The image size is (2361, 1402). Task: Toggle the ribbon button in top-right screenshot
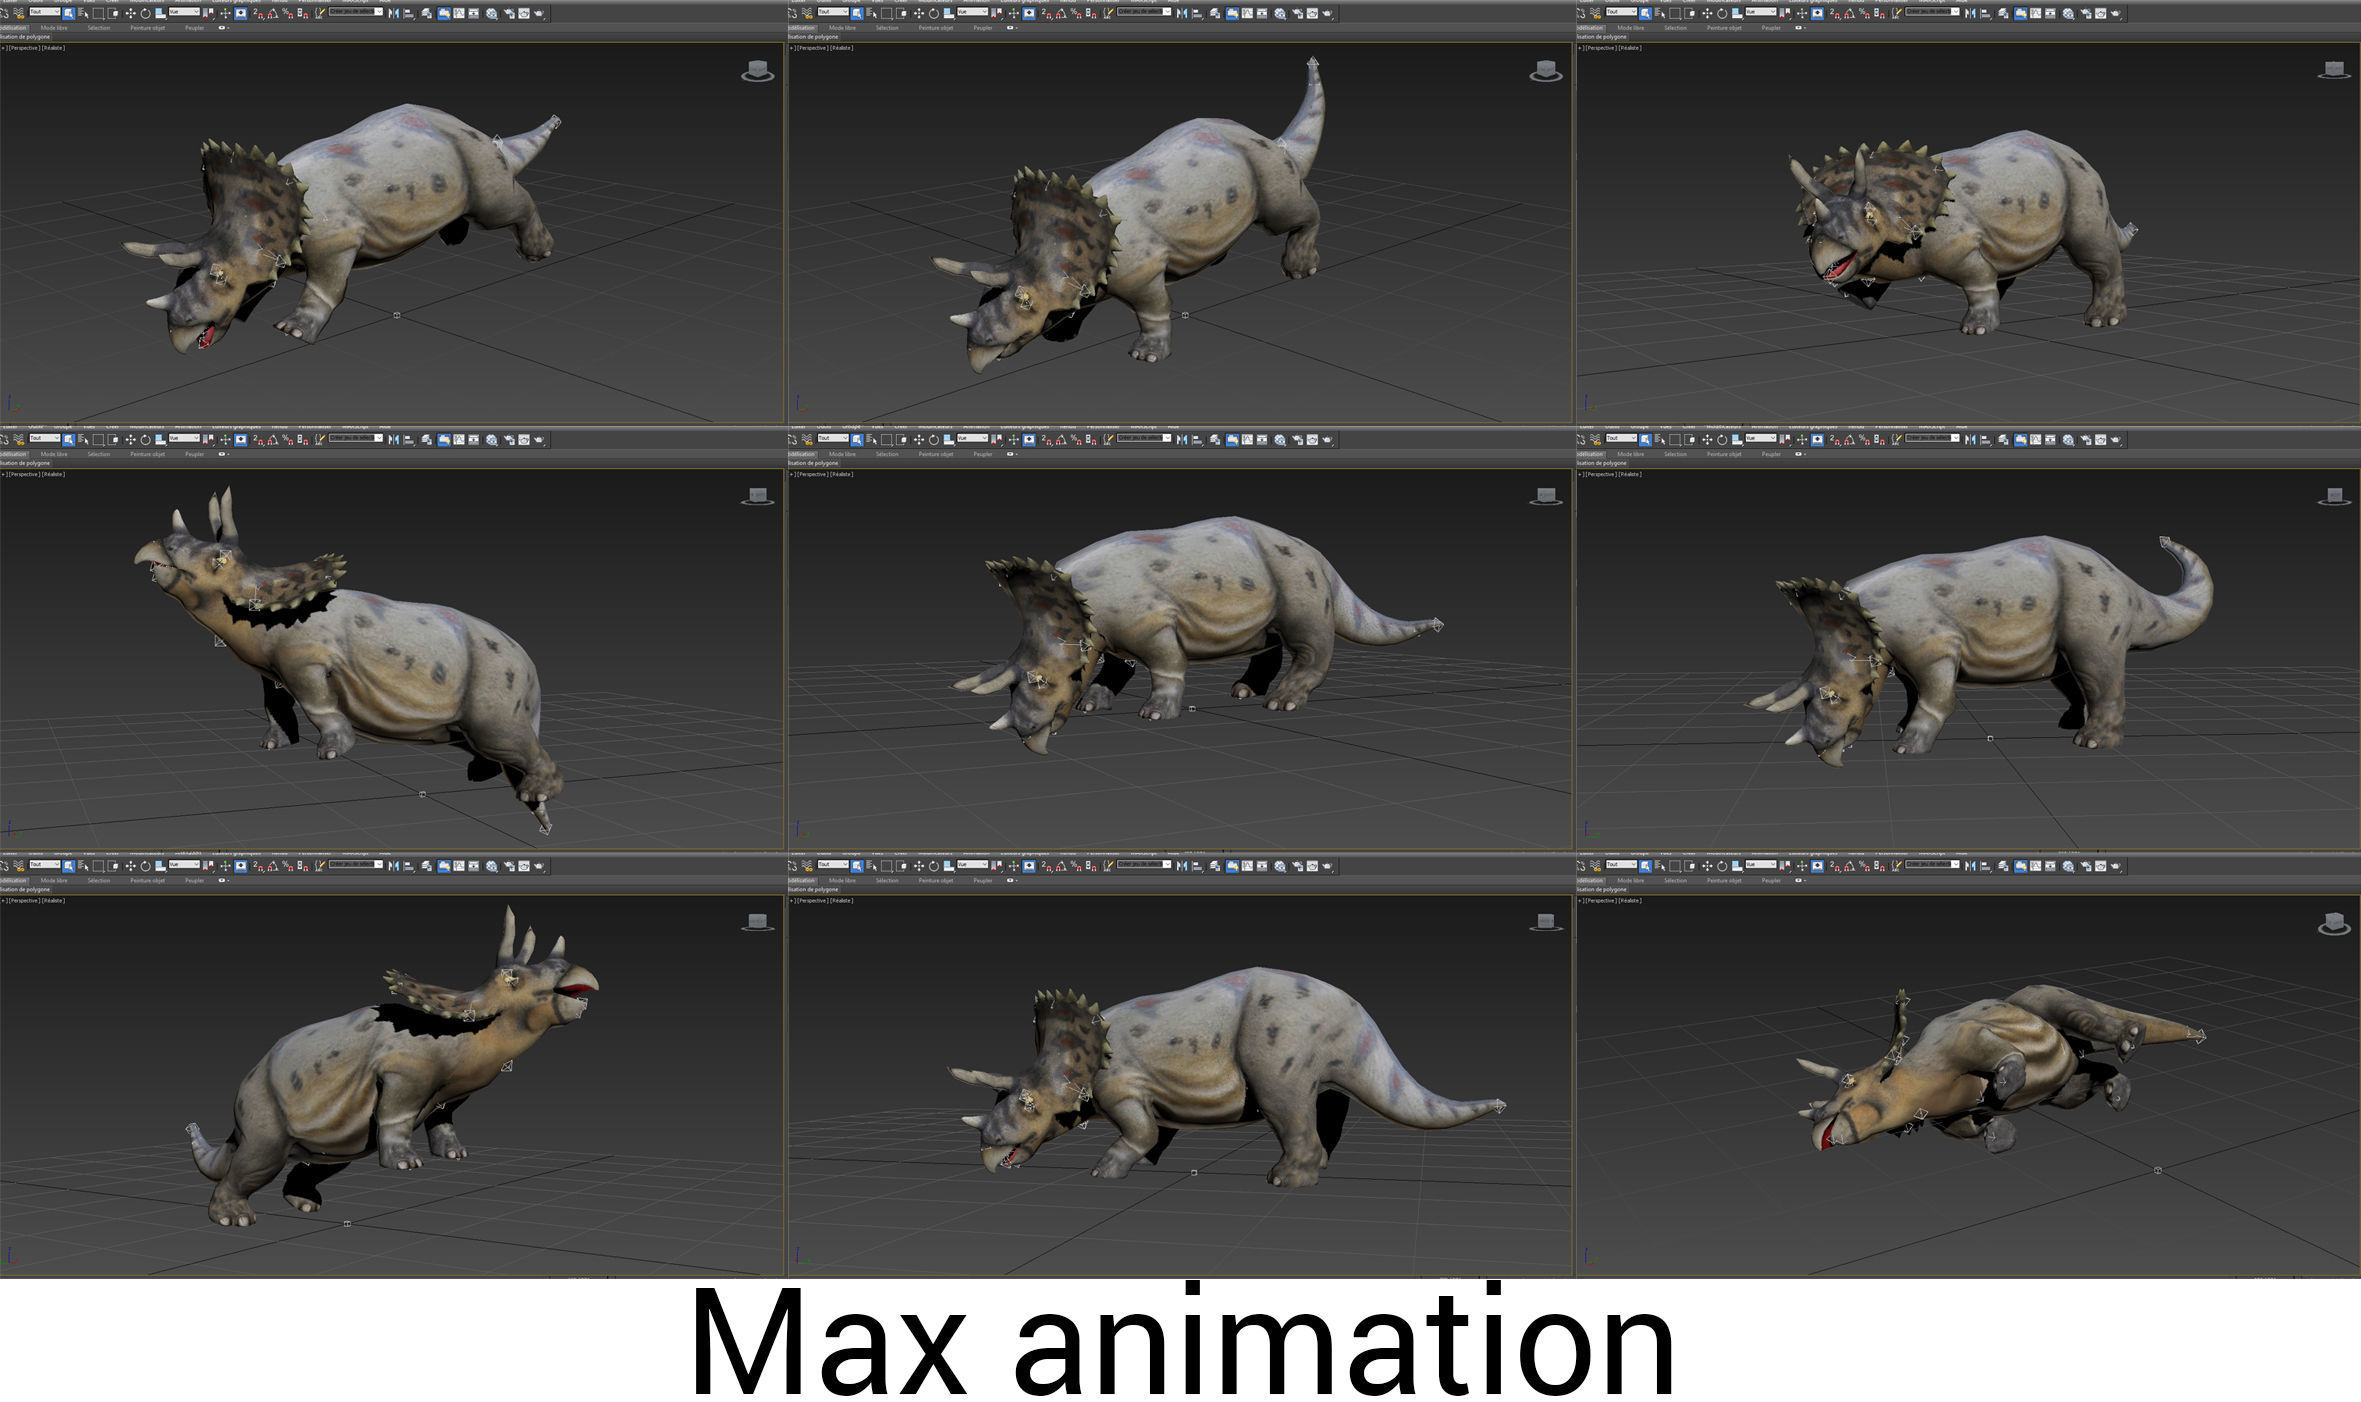tap(2021, 13)
